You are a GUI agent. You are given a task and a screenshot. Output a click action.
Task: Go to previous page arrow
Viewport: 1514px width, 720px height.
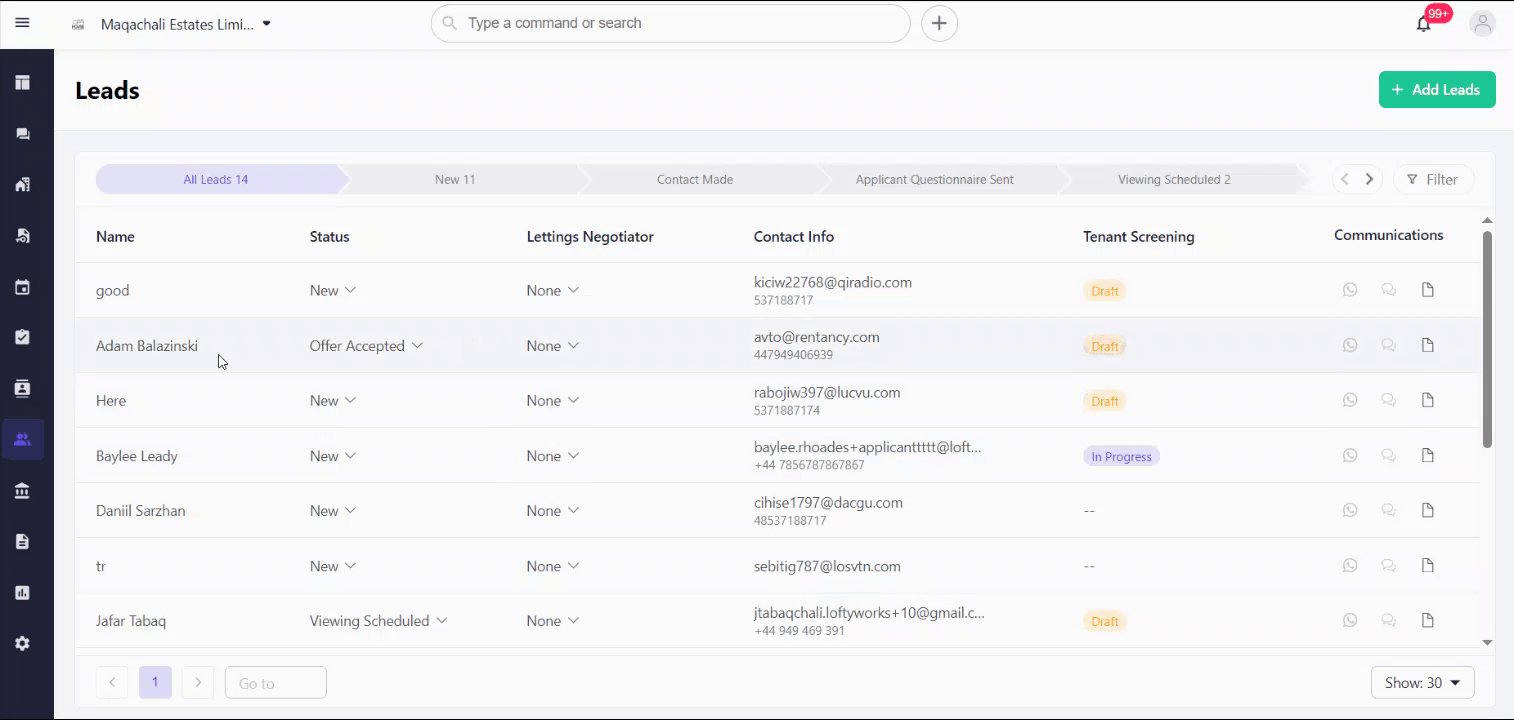pos(112,682)
